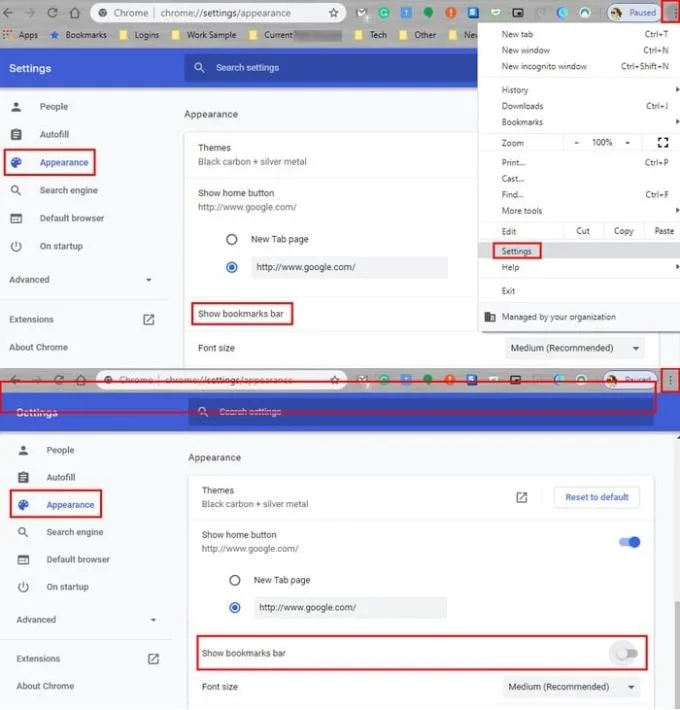Open the Font size dropdown in the lower window

pos(571,687)
